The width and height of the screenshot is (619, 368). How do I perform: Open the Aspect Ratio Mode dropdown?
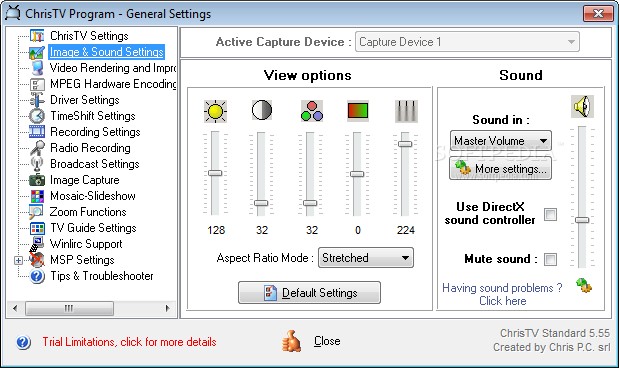tap(366, 258)
